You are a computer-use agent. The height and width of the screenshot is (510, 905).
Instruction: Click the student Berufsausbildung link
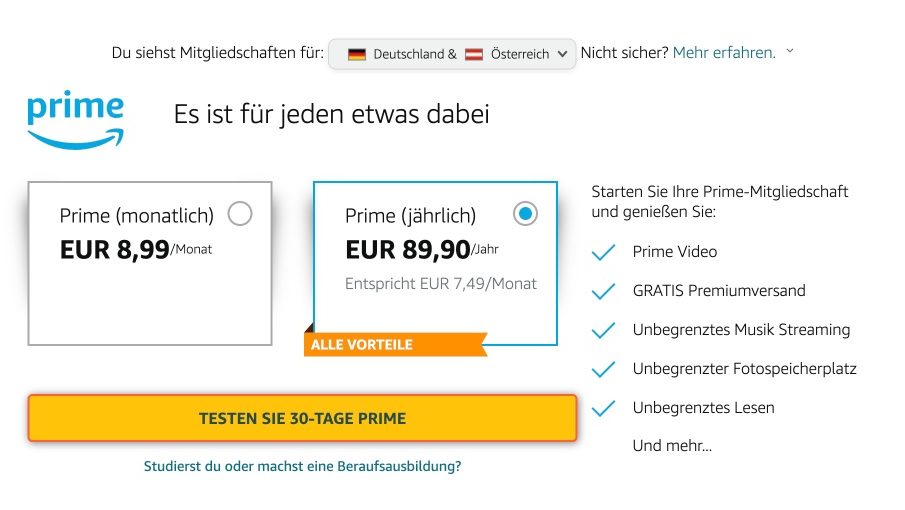303,466
